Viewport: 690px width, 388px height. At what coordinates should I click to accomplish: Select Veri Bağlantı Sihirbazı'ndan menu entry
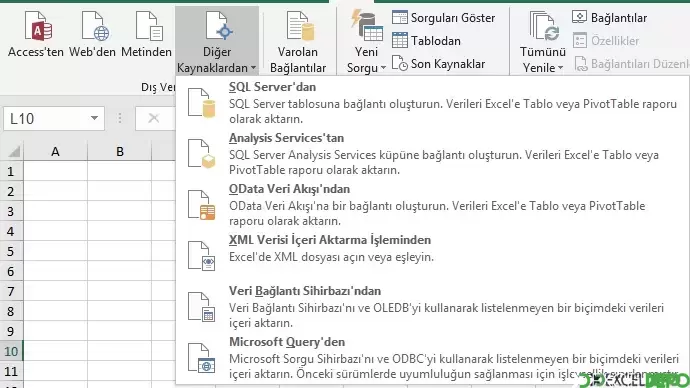pos(432,307)
